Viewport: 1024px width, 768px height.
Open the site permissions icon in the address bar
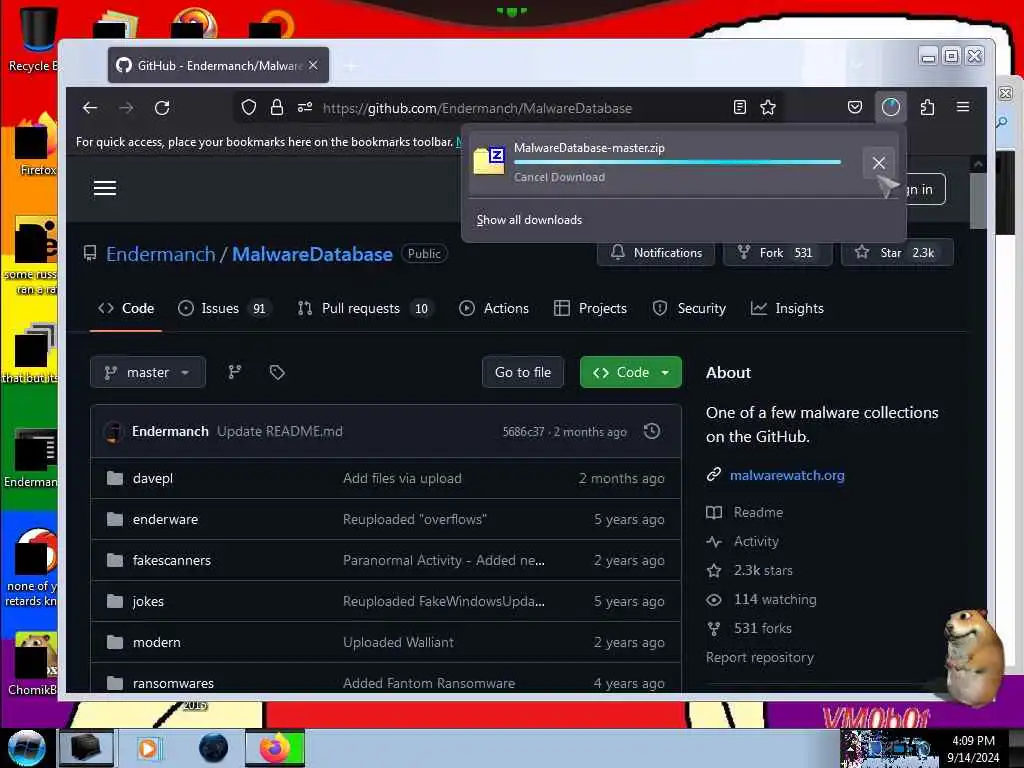(305, 108)
